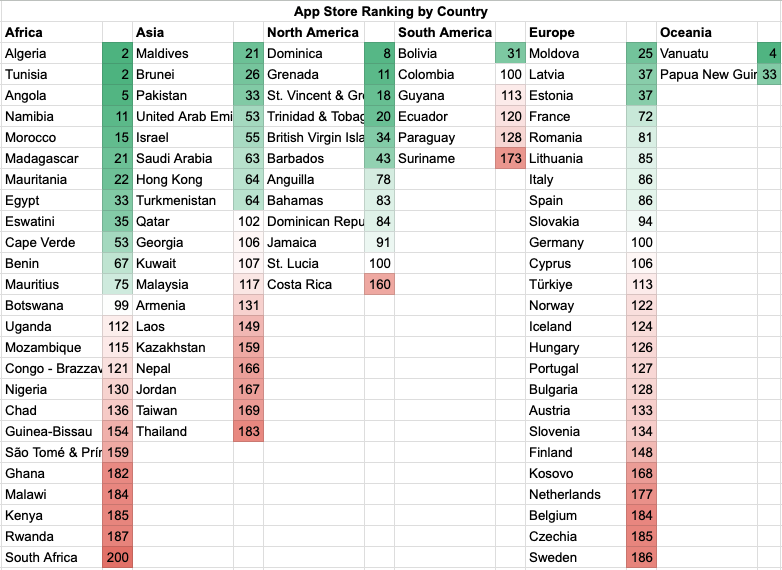
Task: Select Thailand's red ranking cell 183
Action: [x=249, y=432]
